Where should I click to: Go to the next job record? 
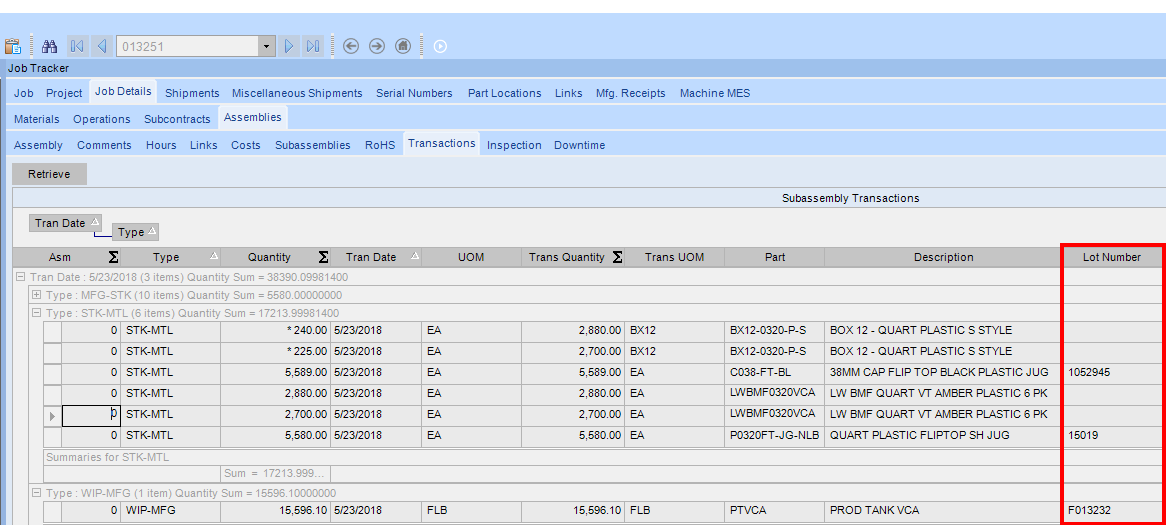coord(289,46)
